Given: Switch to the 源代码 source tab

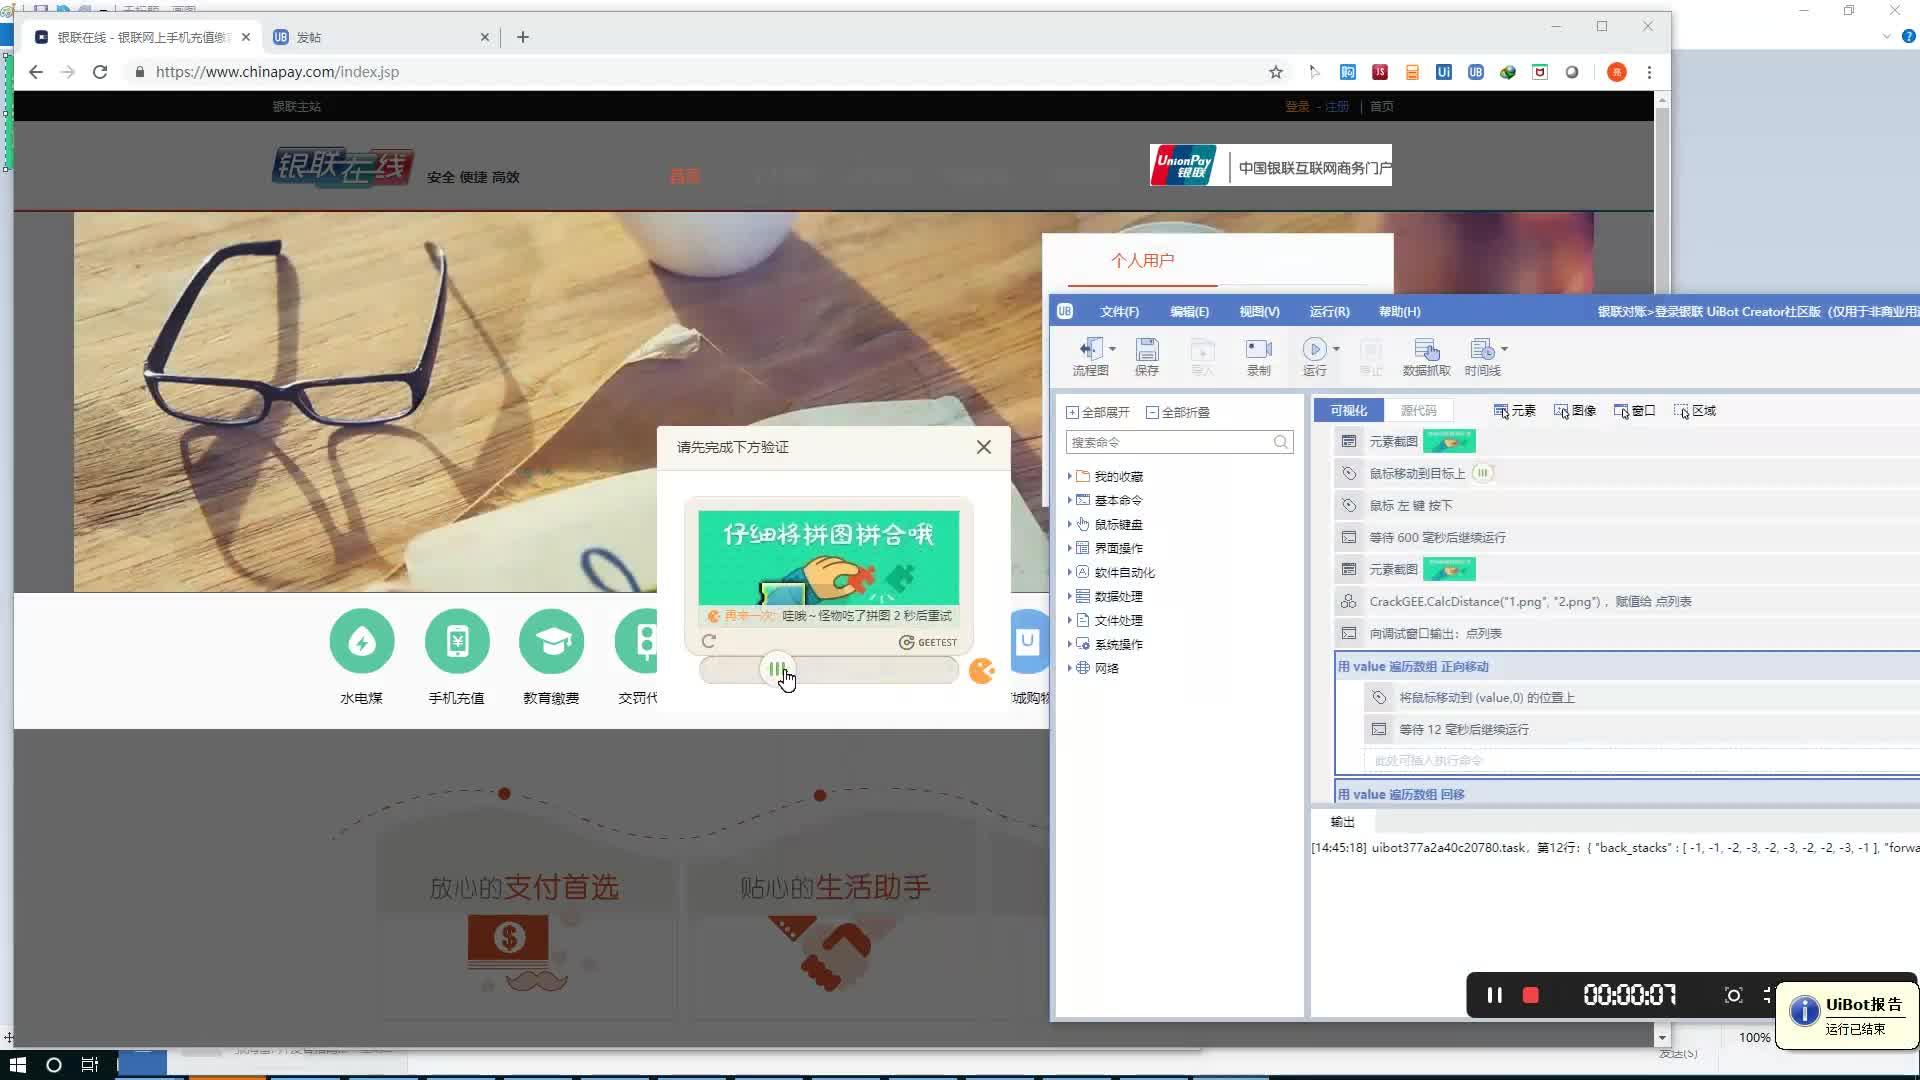Looking at the screenshot, I should [1418, 411].
